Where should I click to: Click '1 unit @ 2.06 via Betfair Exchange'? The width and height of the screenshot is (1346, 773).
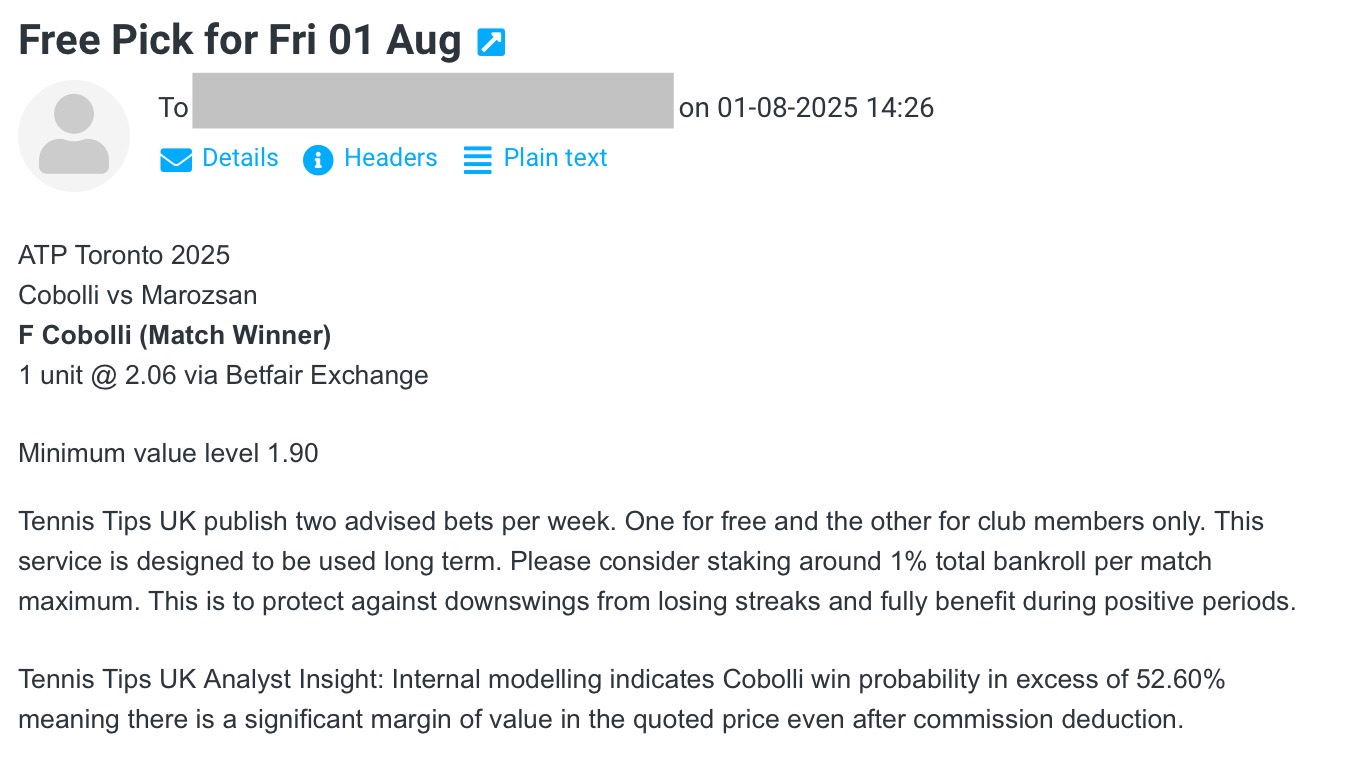click(x=223, y=375)
